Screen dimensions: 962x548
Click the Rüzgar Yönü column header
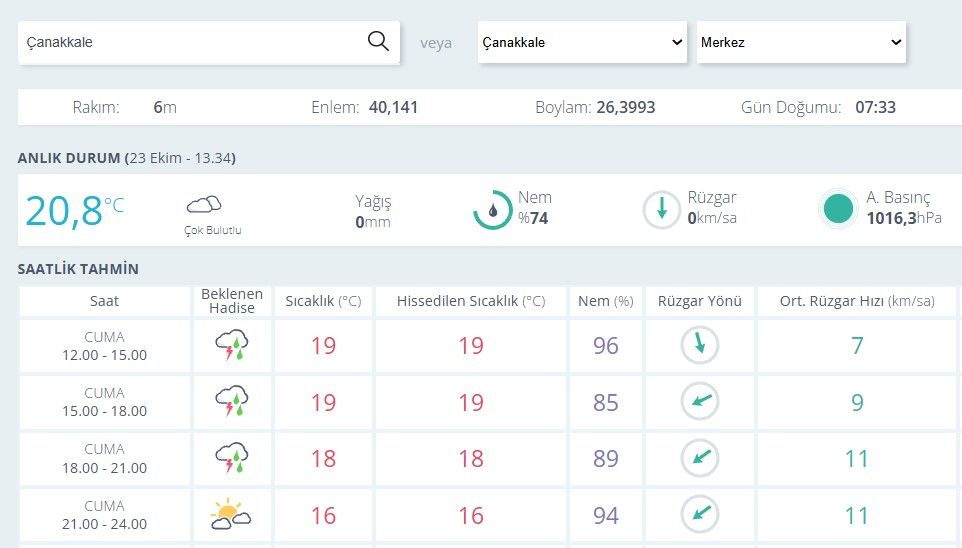(x=699, y=301)
